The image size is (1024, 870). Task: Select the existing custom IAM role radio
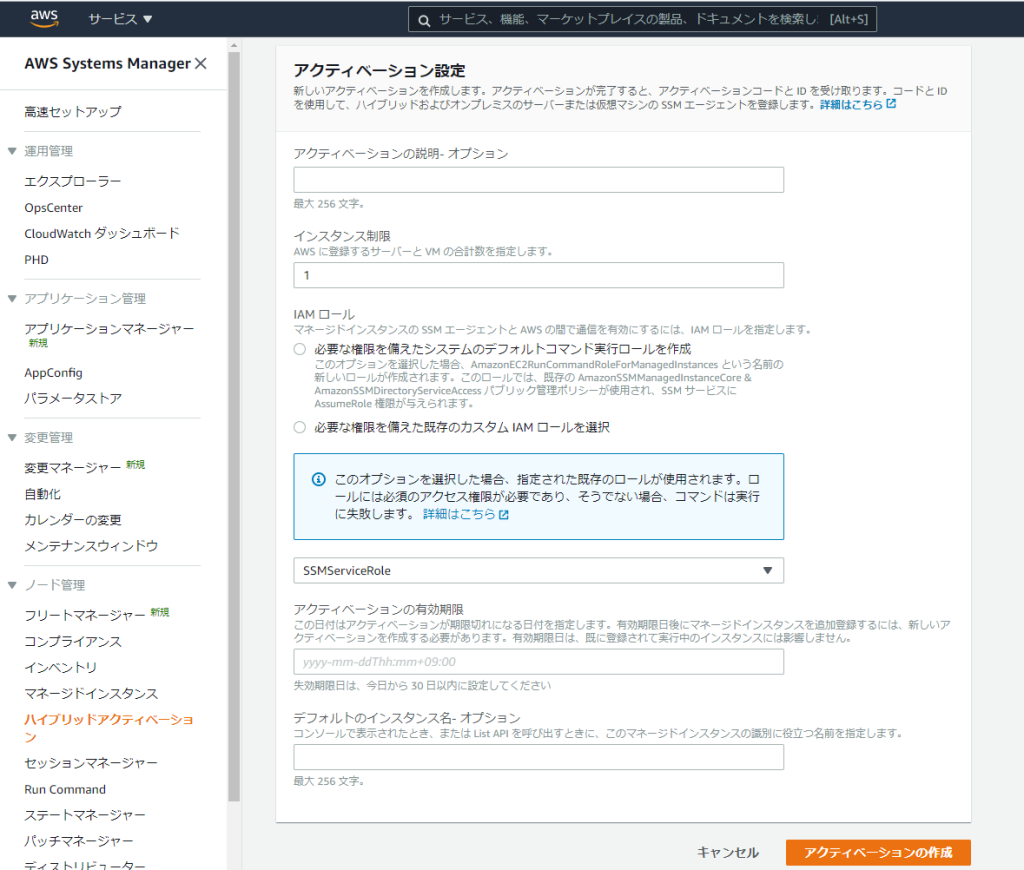point(300,427)
